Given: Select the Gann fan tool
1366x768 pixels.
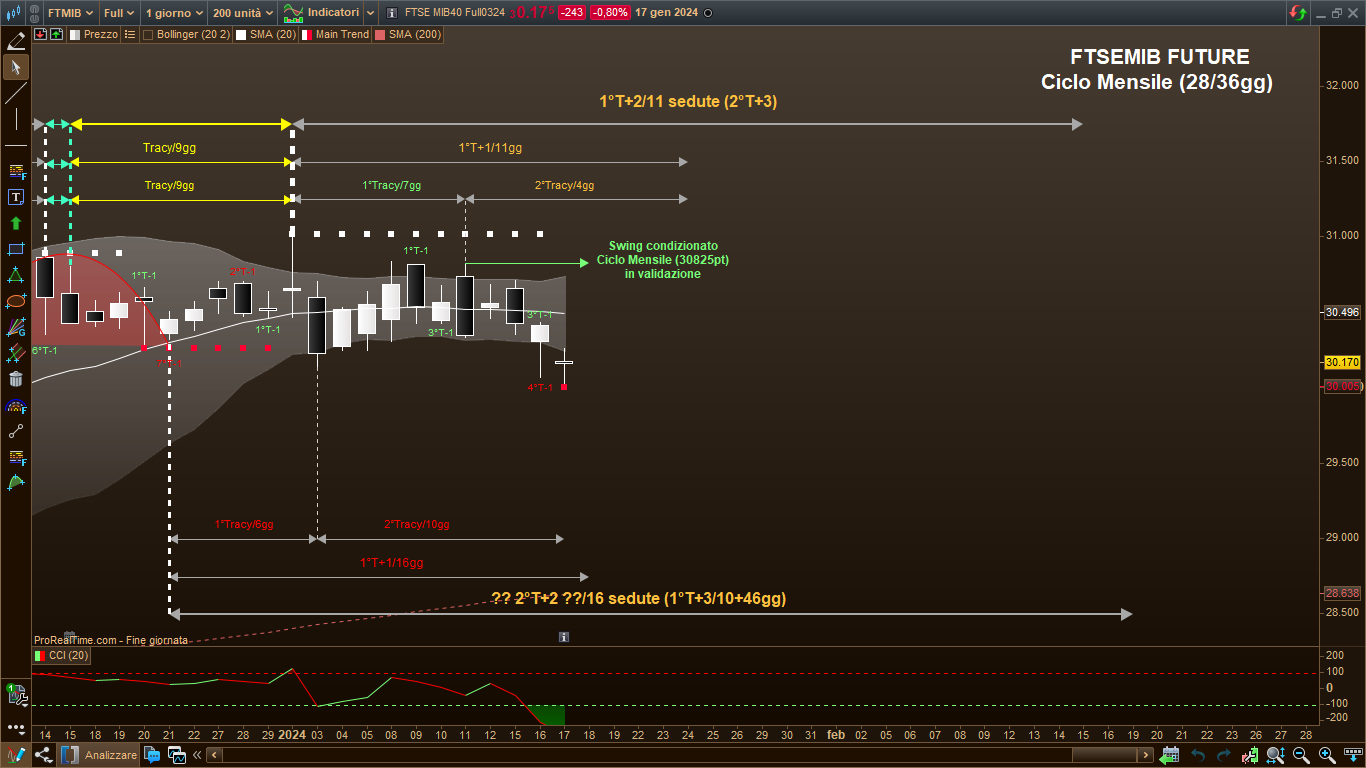Looking at the screenshot, I should pyautogui.click(x=15, y=327).
